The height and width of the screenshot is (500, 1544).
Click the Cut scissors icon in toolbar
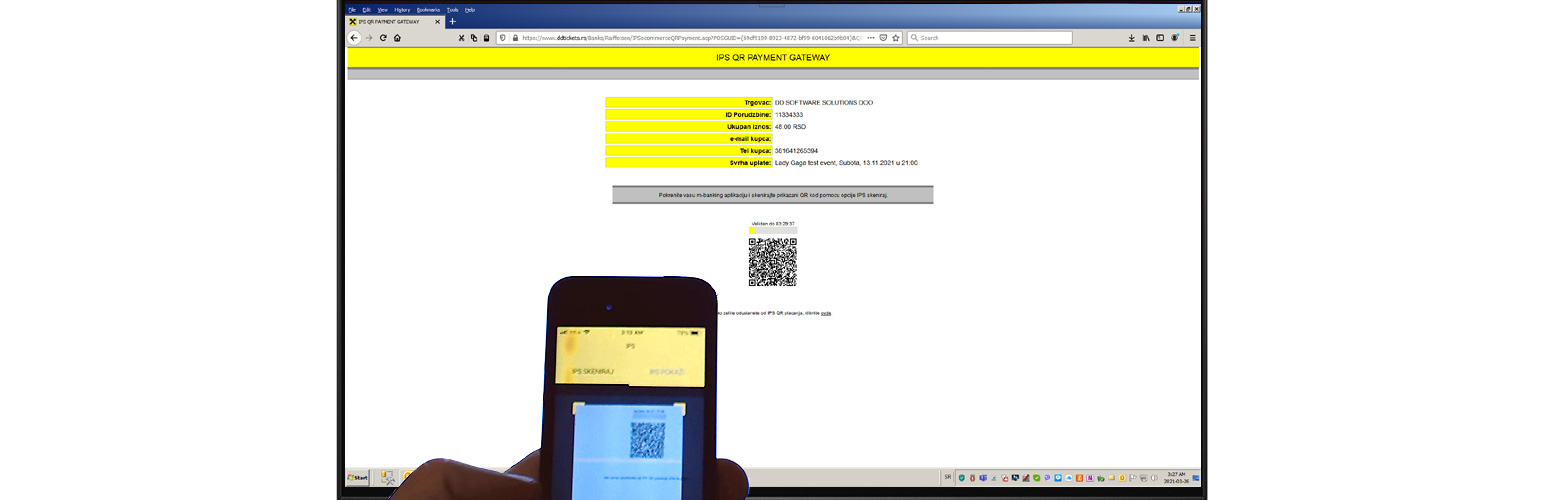point(461,38)
